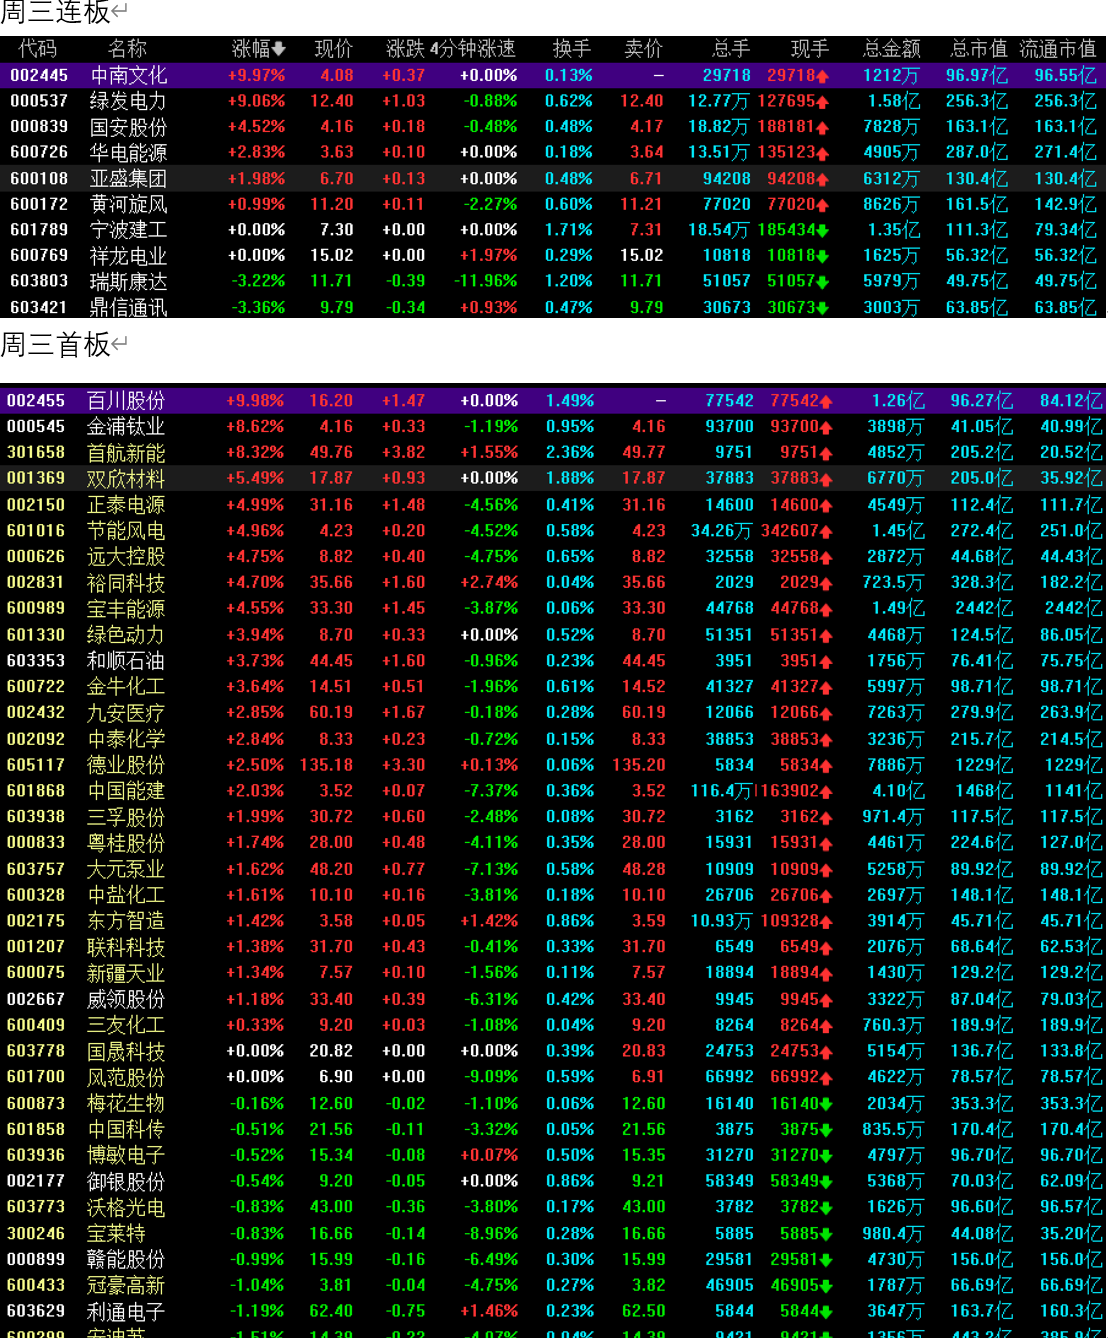The height and width of the screenshot is (1338, 1108).
Task: Click the sort arrow beside 涨幅 header
Action: click(279, 49)
